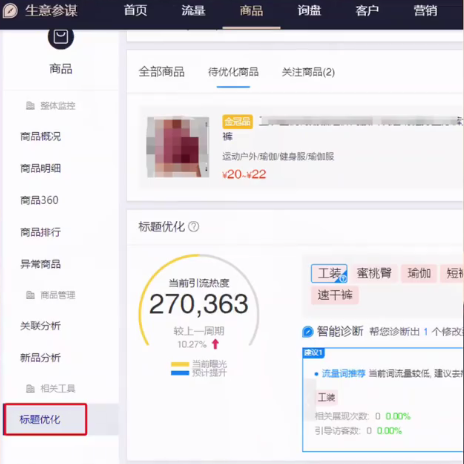Switch to the 关注商品(2) tab
Viewport: 464px width, 464px height.
[x=308, y=72]
